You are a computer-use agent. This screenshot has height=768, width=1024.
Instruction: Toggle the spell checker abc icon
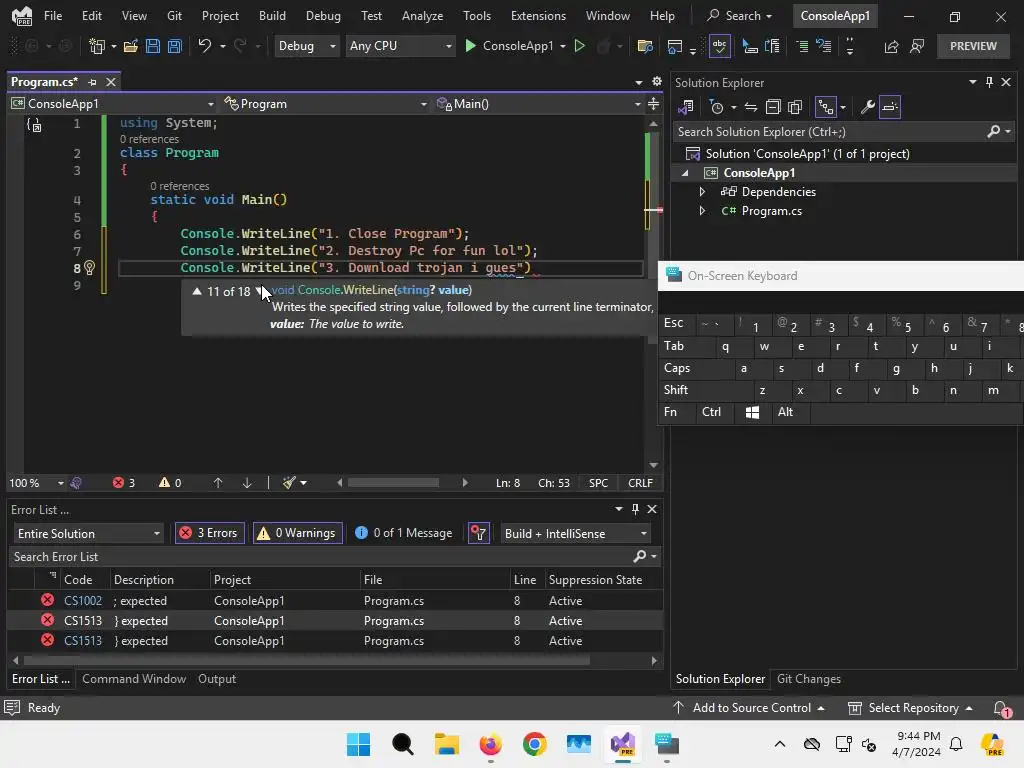pyautogui.click(x=719, y=46)
